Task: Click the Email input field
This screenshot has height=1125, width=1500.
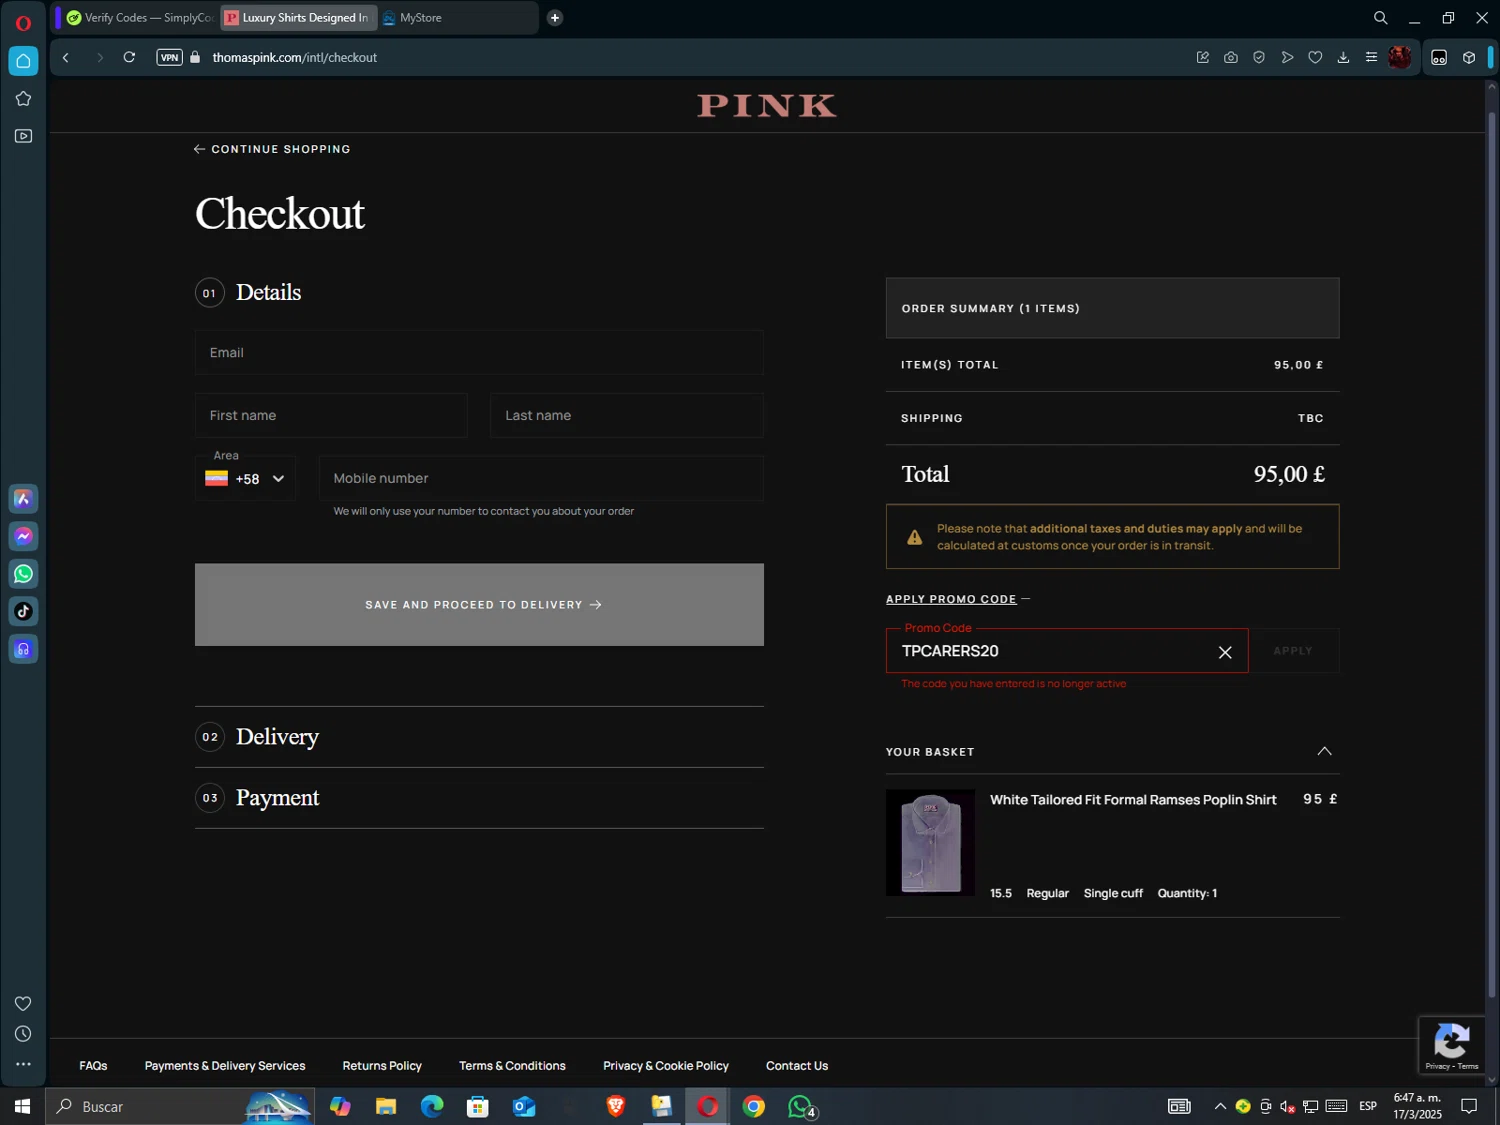Action: click(479, 353)
